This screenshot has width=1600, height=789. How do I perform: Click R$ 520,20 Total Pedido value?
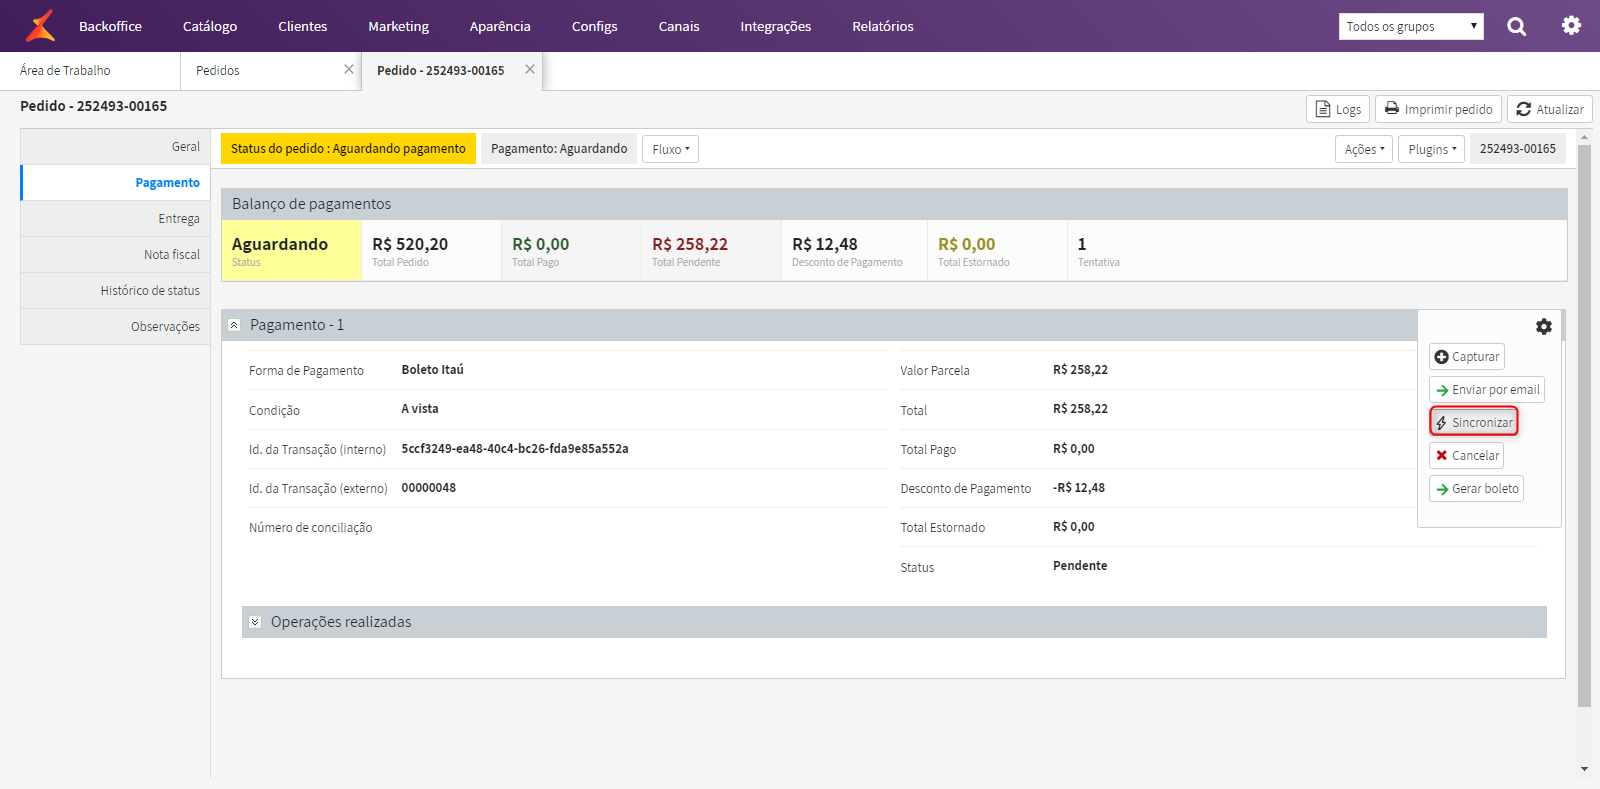pos(410,244)
